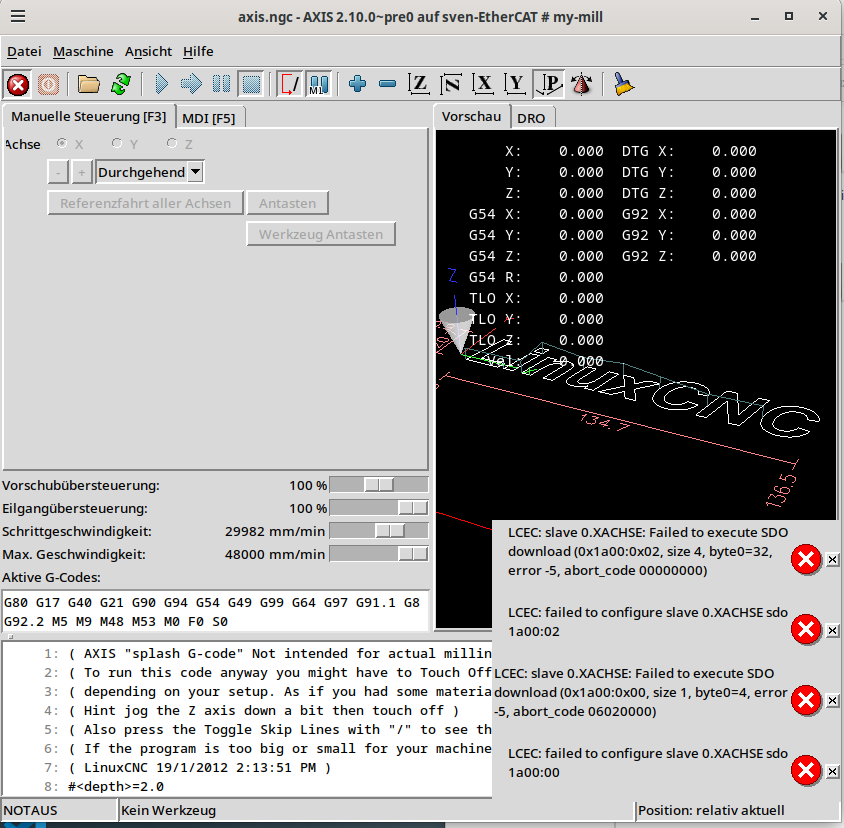844x828 pixels.
Task: Reload the current file with green arrows
Action: tap(121, 85)
